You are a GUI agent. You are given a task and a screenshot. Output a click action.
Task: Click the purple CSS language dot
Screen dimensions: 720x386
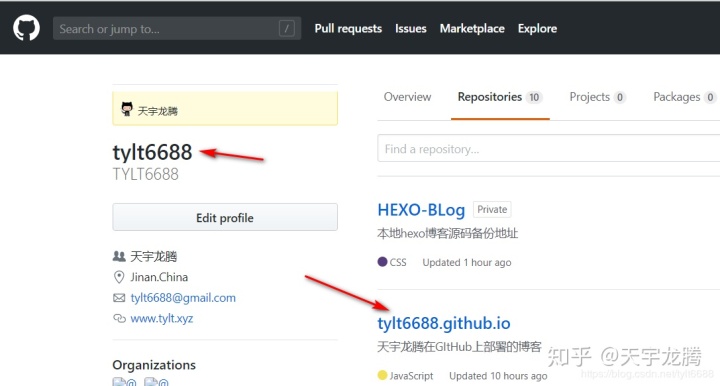(382, 262)
